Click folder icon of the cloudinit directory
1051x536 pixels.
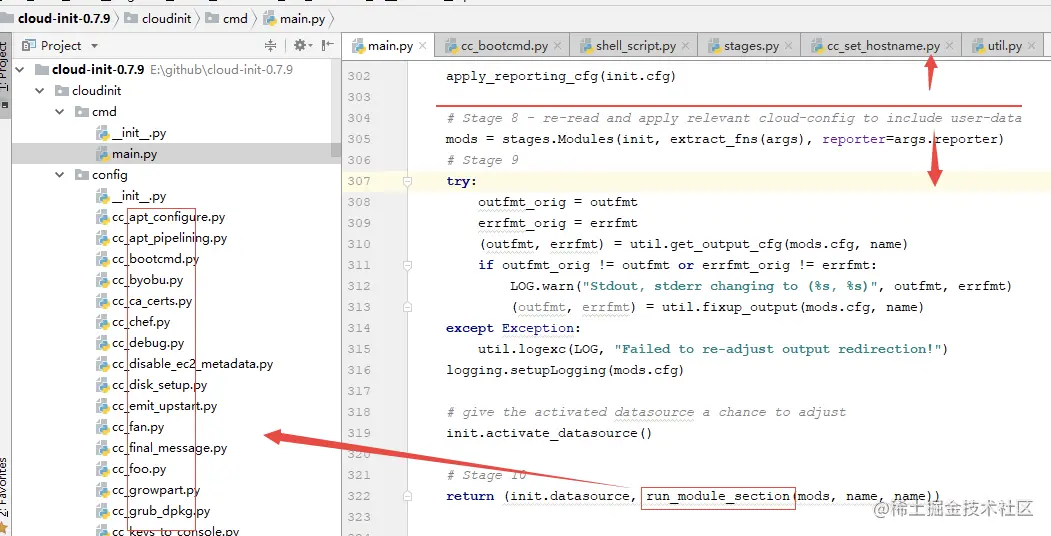62,90
